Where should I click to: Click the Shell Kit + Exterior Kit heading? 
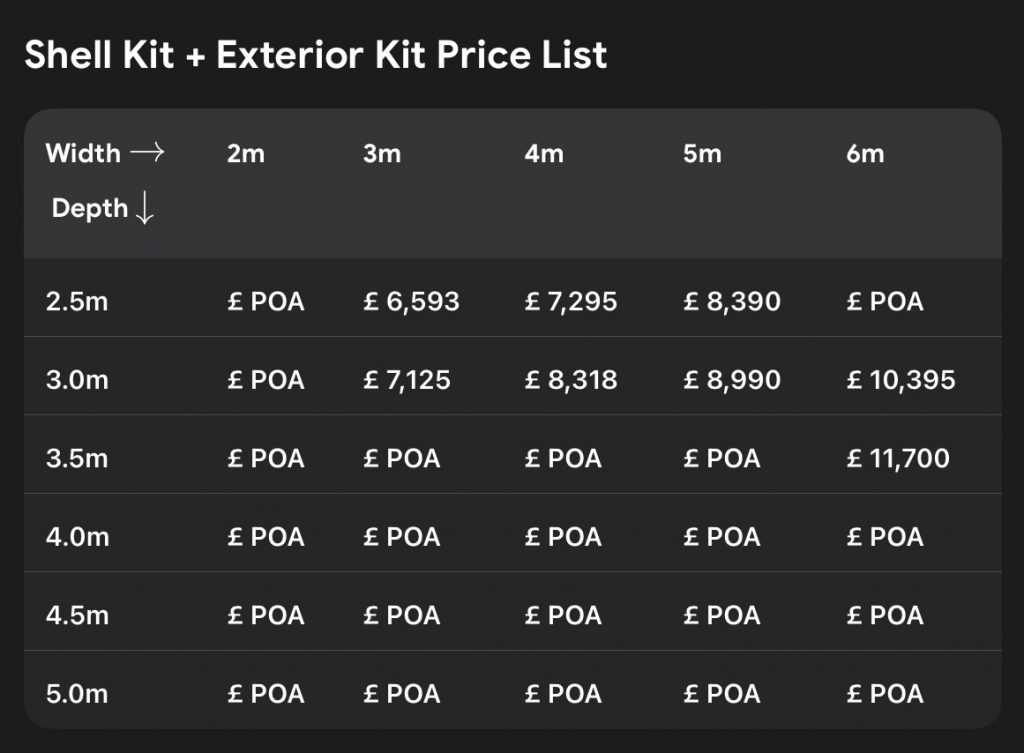tap(315, 54)
